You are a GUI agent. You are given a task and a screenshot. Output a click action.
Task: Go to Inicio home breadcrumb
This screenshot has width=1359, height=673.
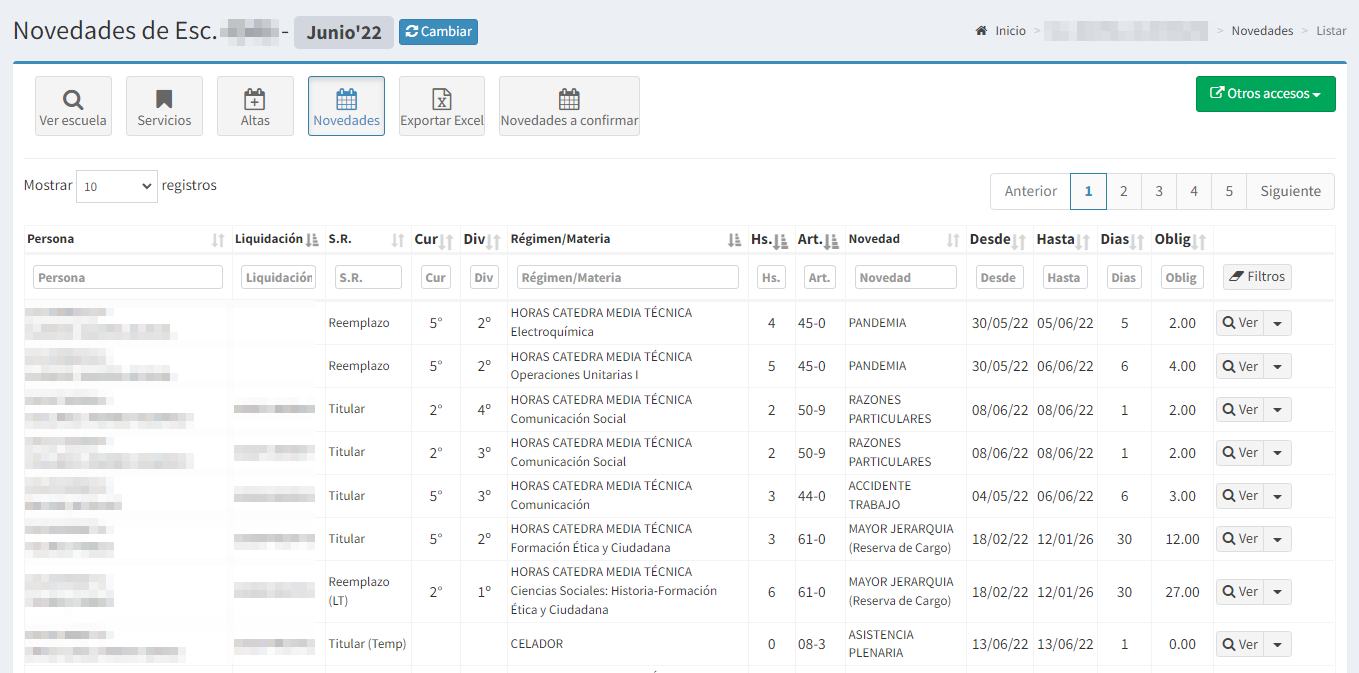pos(1001,31)
